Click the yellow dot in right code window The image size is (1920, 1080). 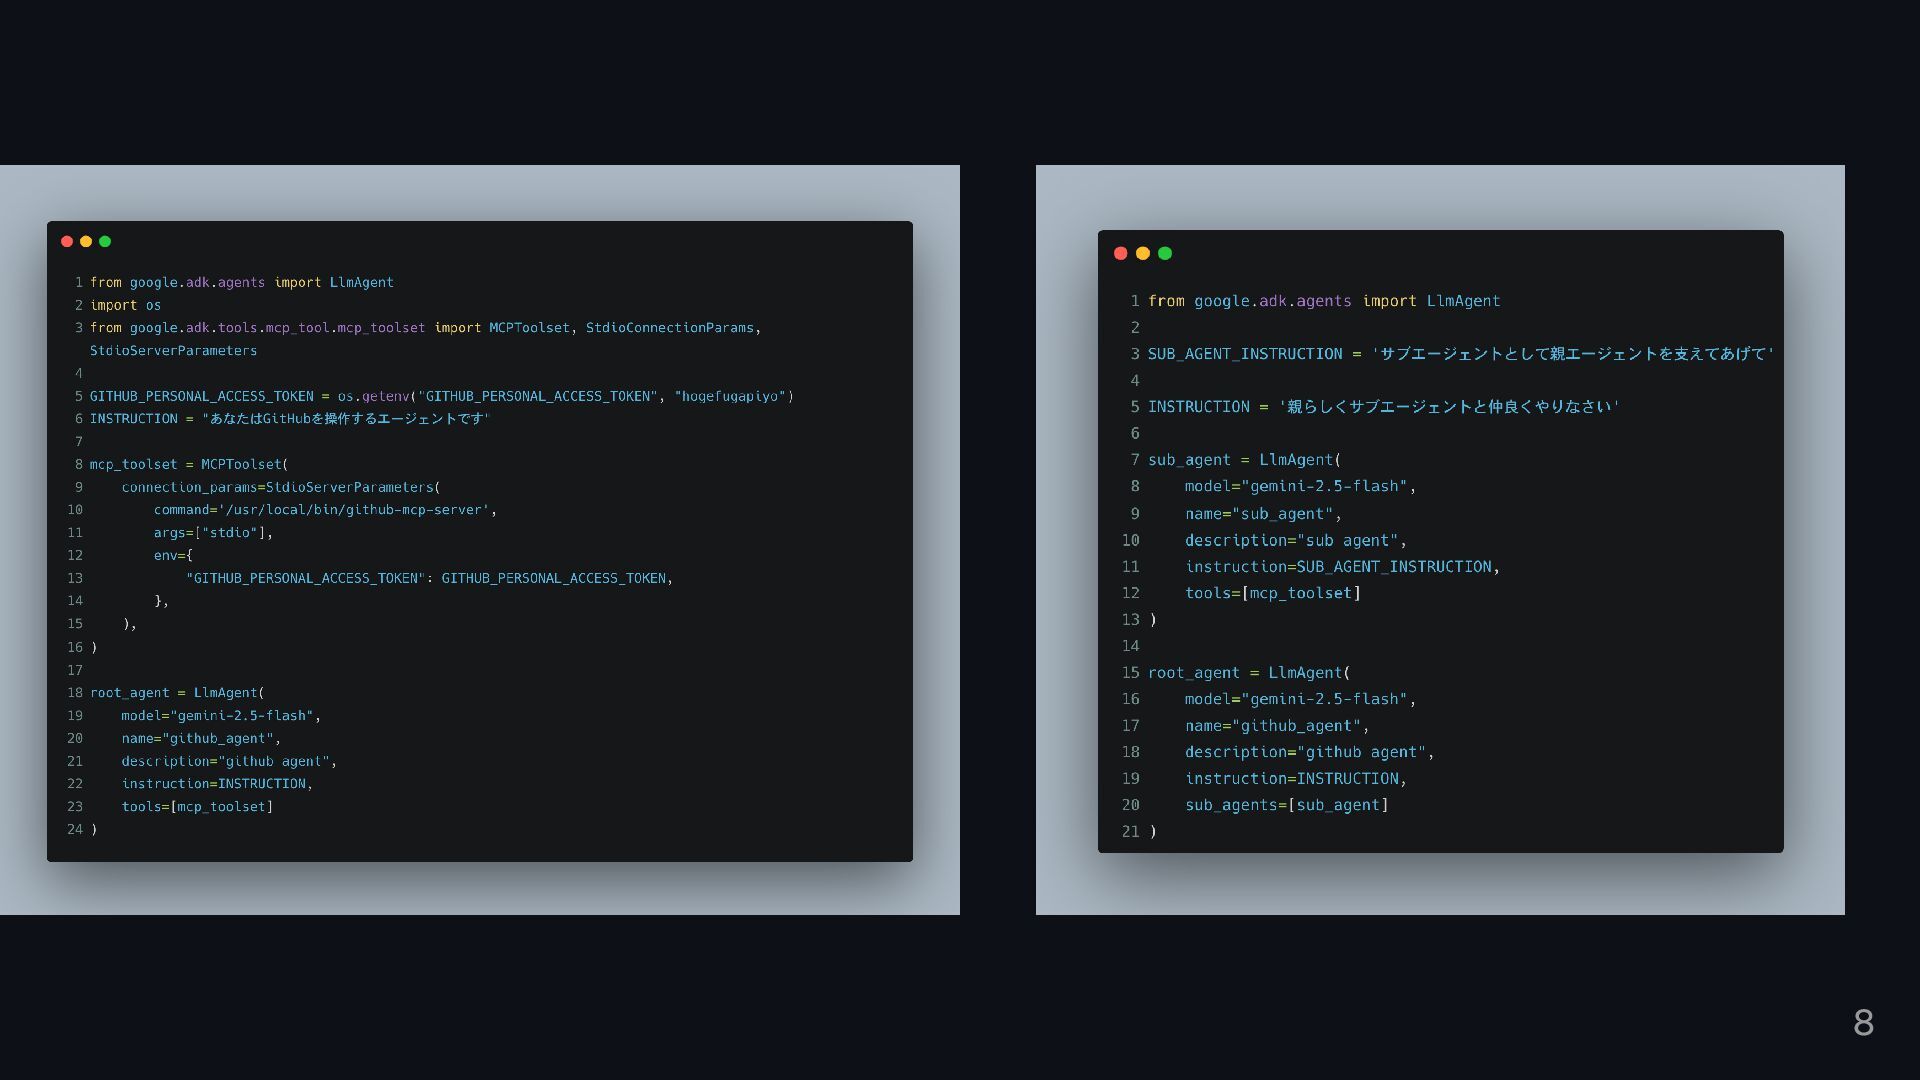click(x=1143, y=253)
